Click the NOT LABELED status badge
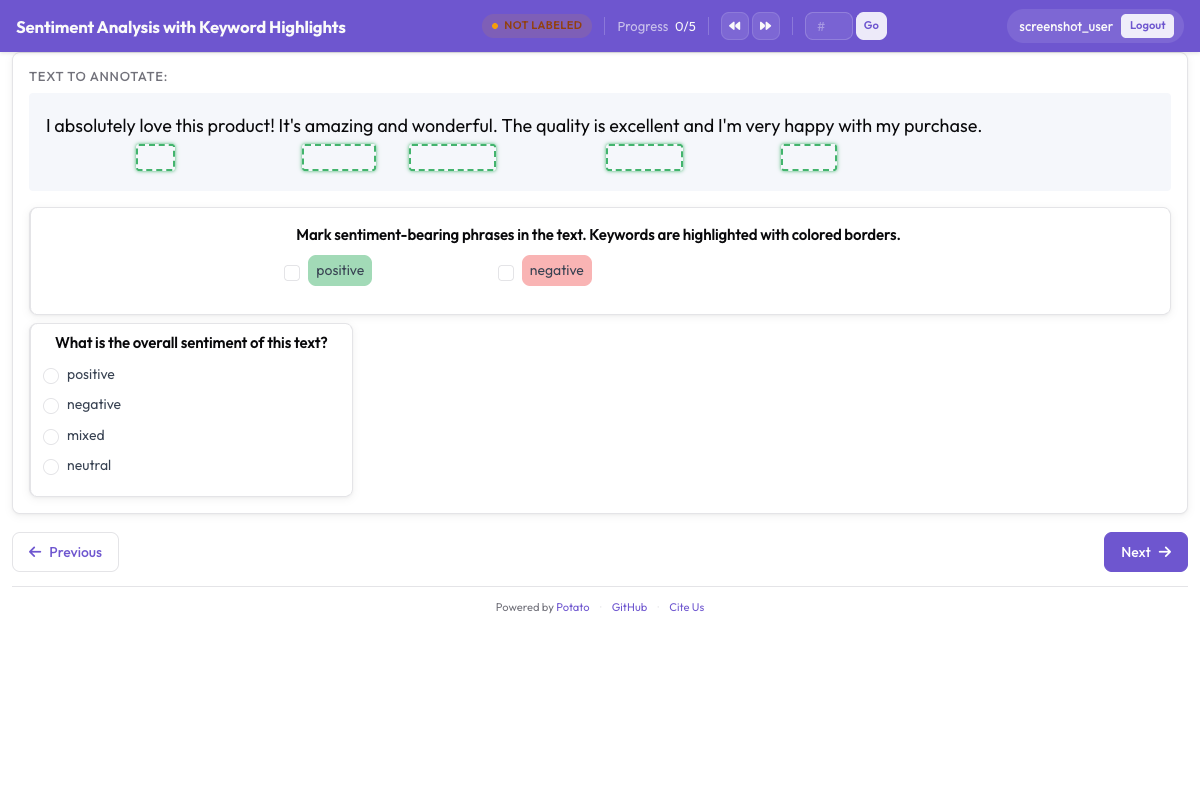 click(x=537, y=25)
